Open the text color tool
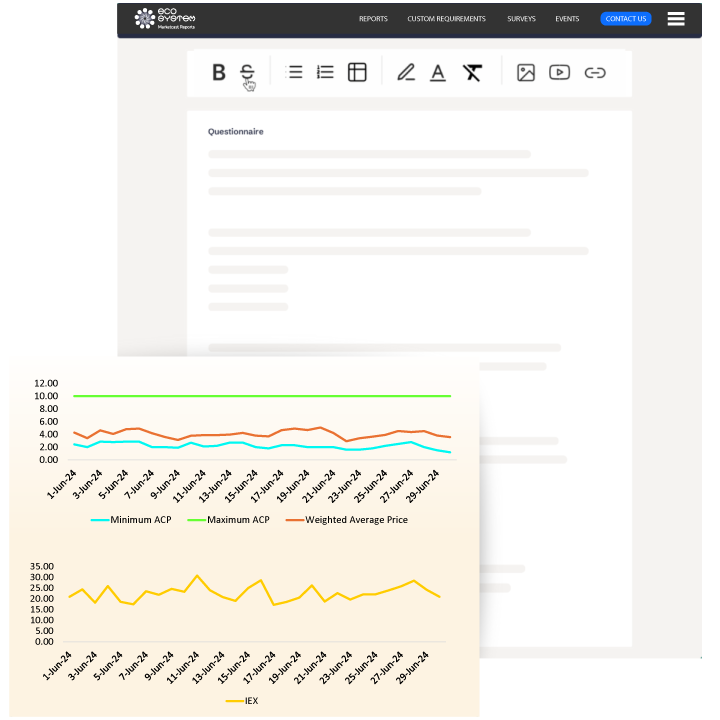This screenshot has width=720, height=720. pos(438,72)
